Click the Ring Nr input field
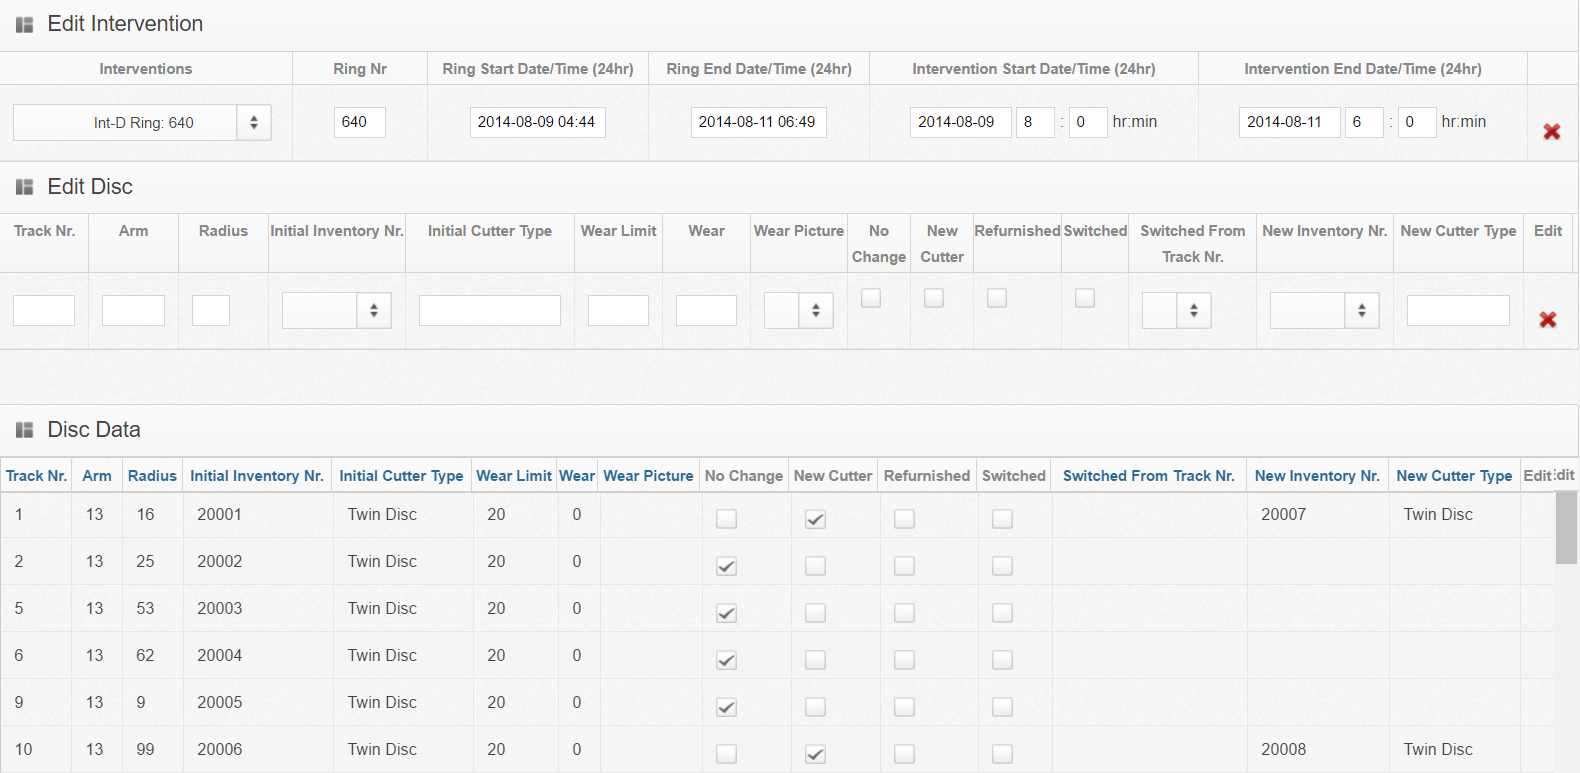Image resolution: width=1580 pixels, height=773 pixels. click(359, 122)
